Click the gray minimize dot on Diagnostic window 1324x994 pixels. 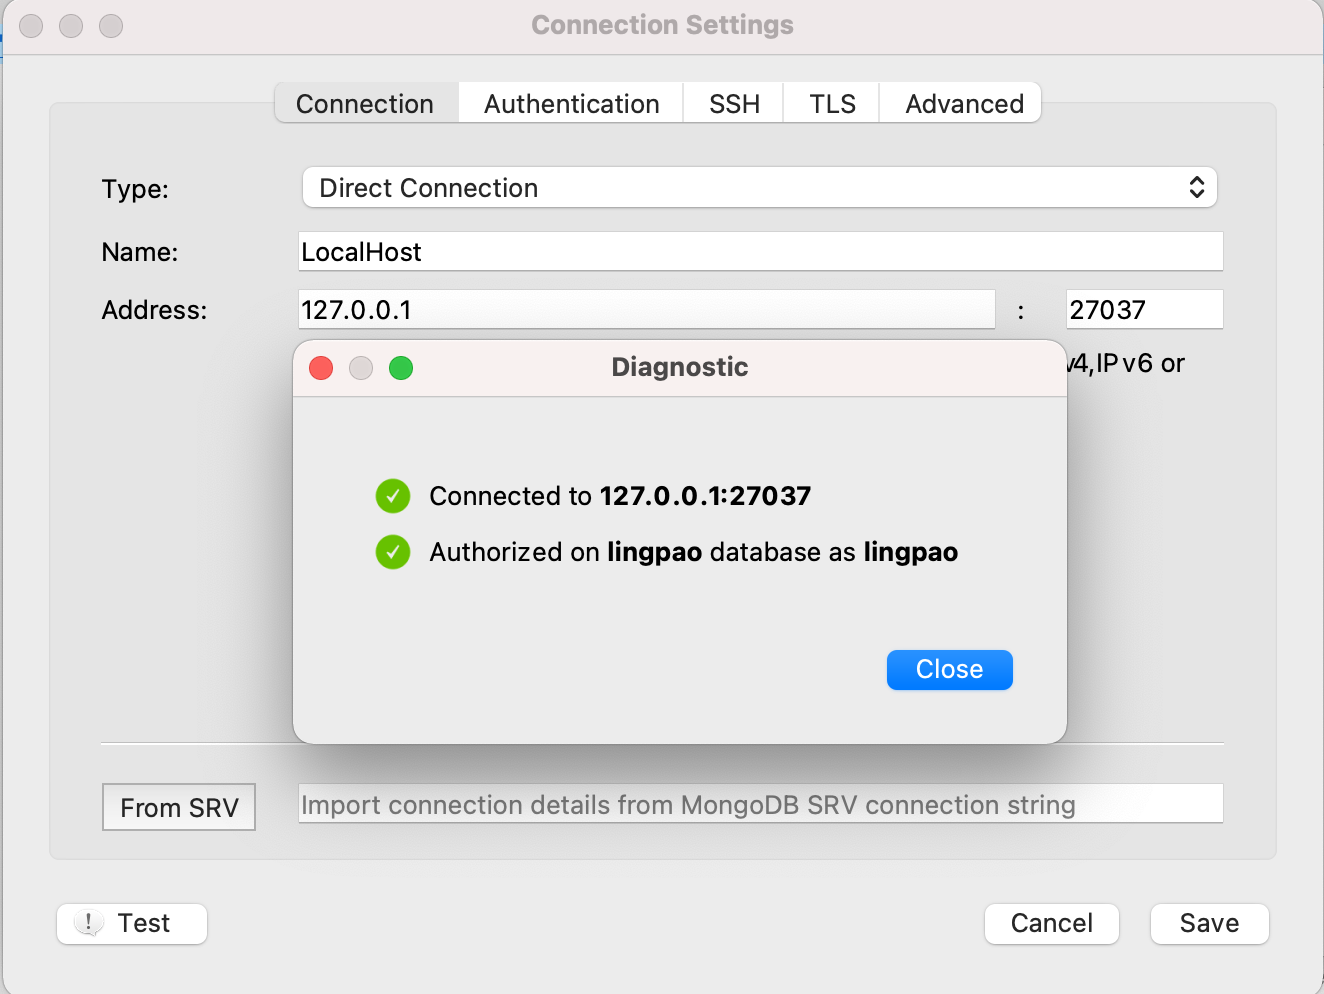coord(361,368)
